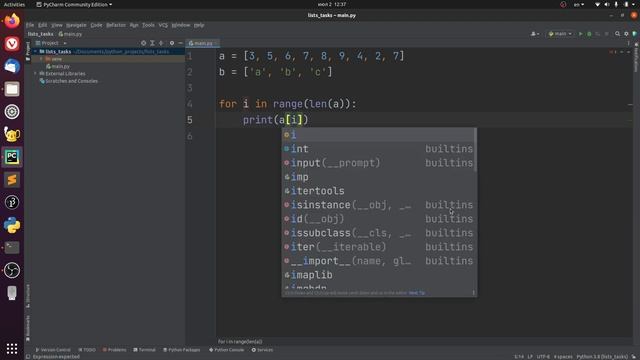Click the stop button in run toolbar
Viewport: 640px width, 360px height.
point(607,34)
